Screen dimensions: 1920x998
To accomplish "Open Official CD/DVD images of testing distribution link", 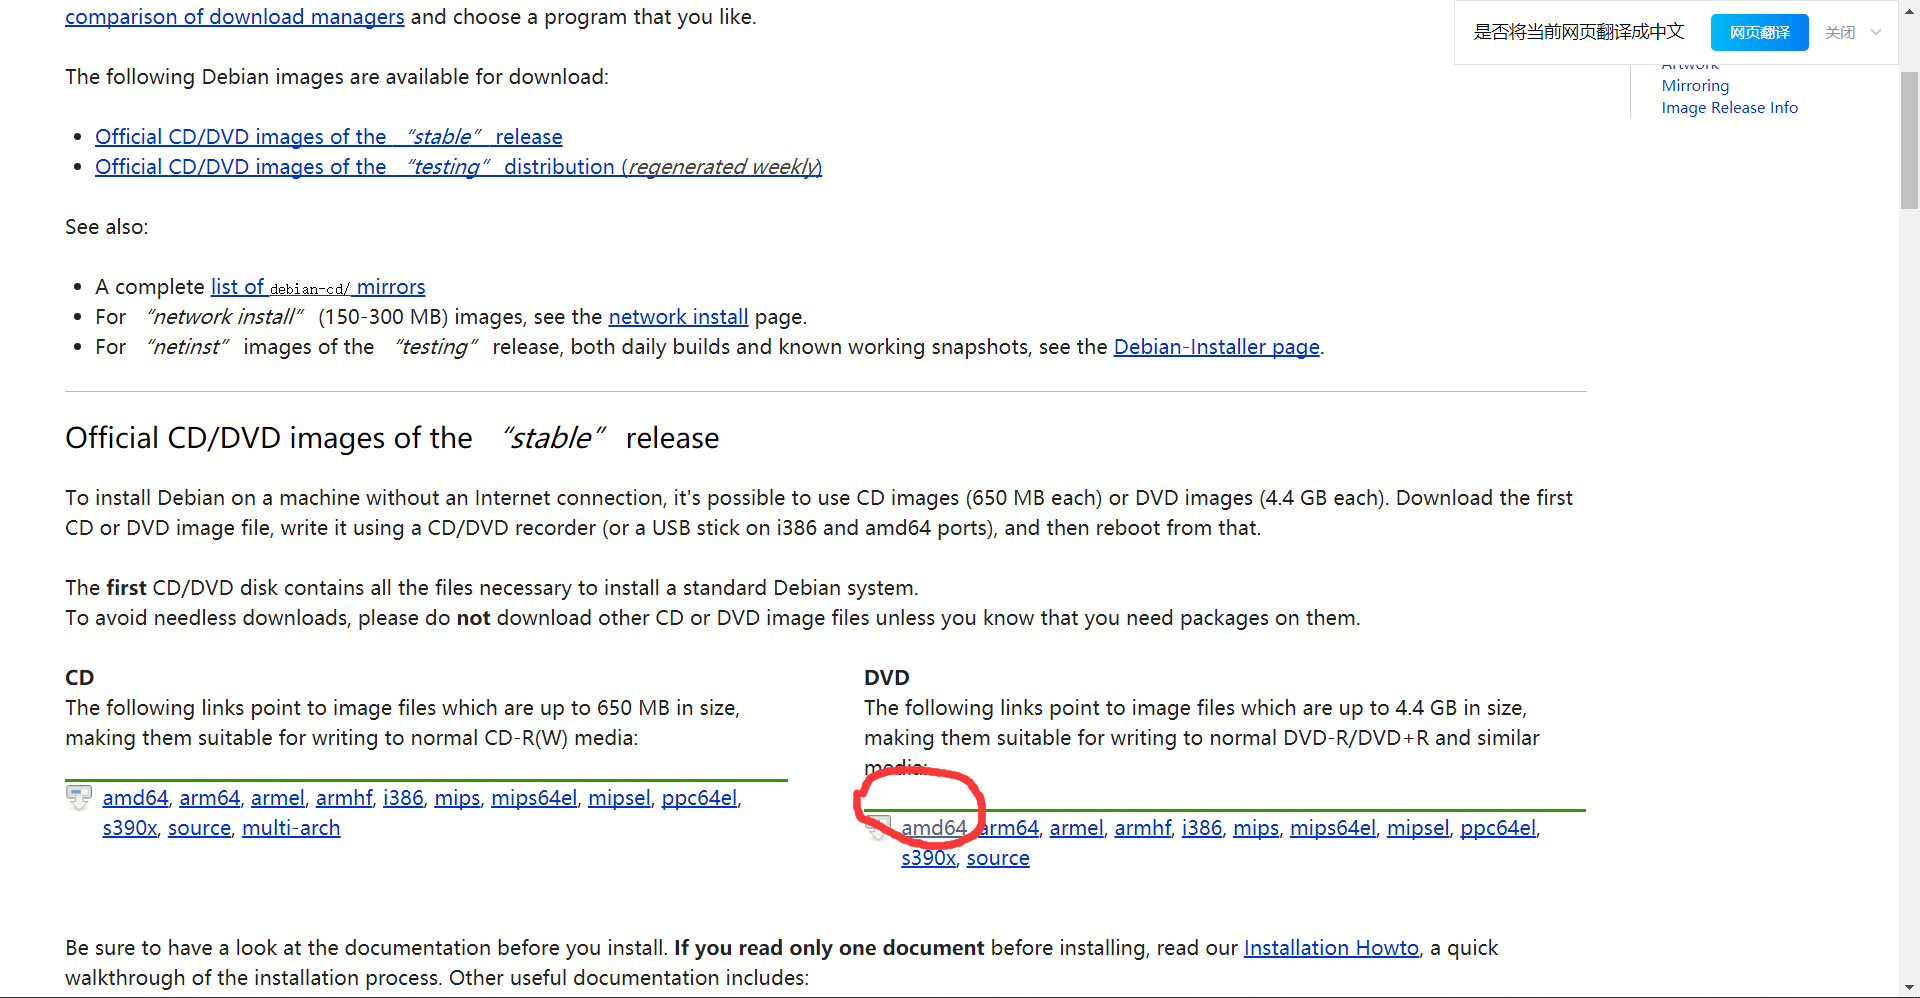I will click(x=459, y=167).
